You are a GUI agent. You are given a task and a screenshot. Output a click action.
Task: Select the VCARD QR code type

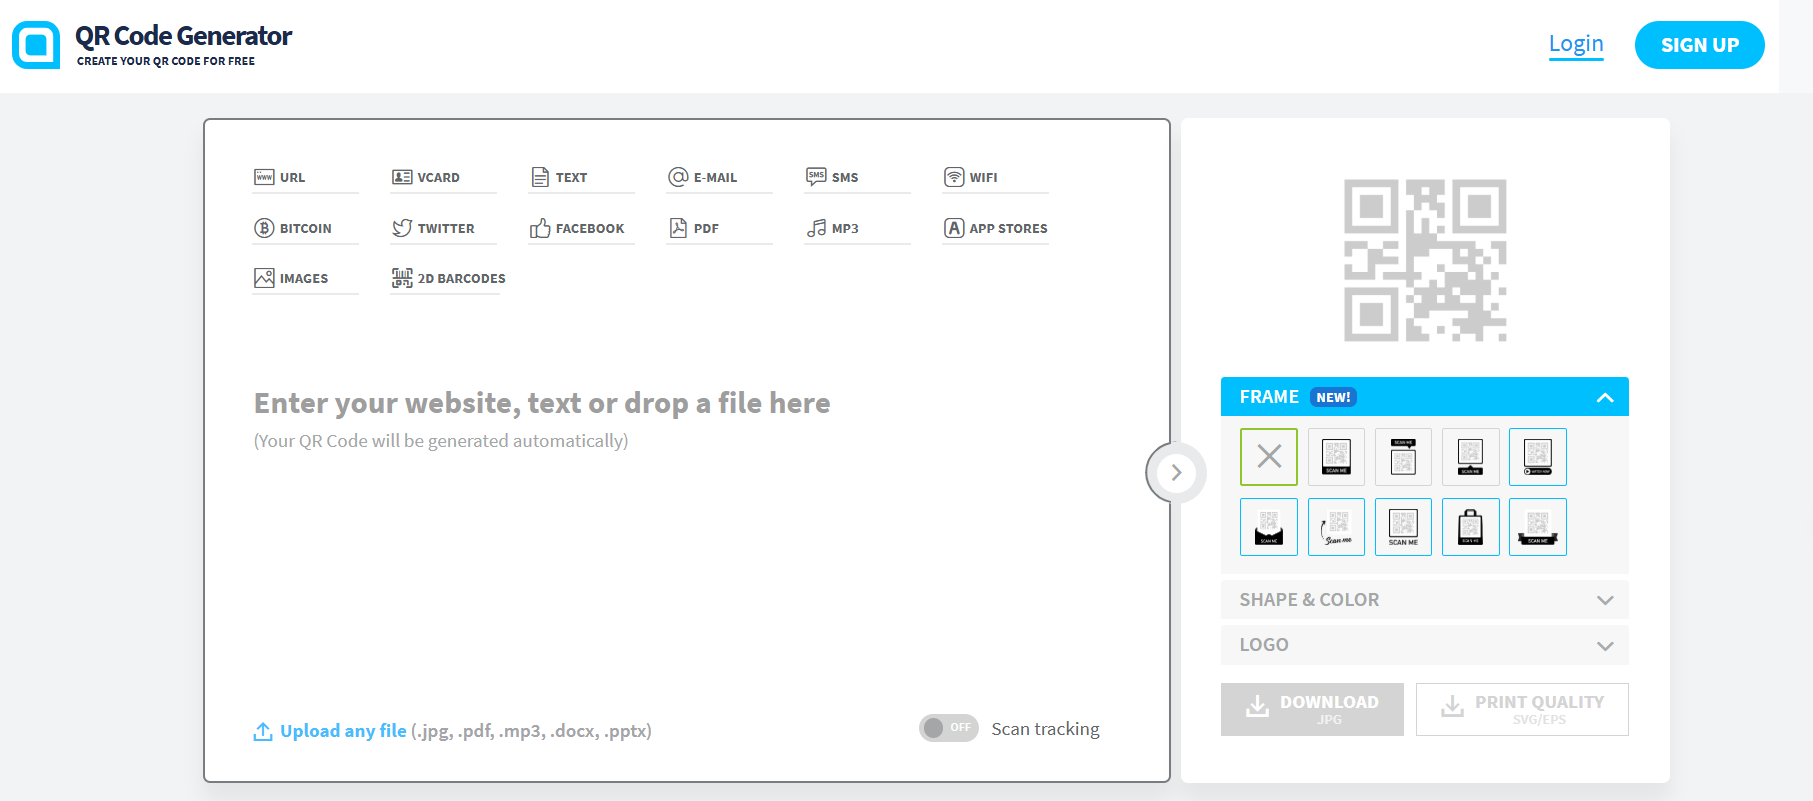click(443, 177)
